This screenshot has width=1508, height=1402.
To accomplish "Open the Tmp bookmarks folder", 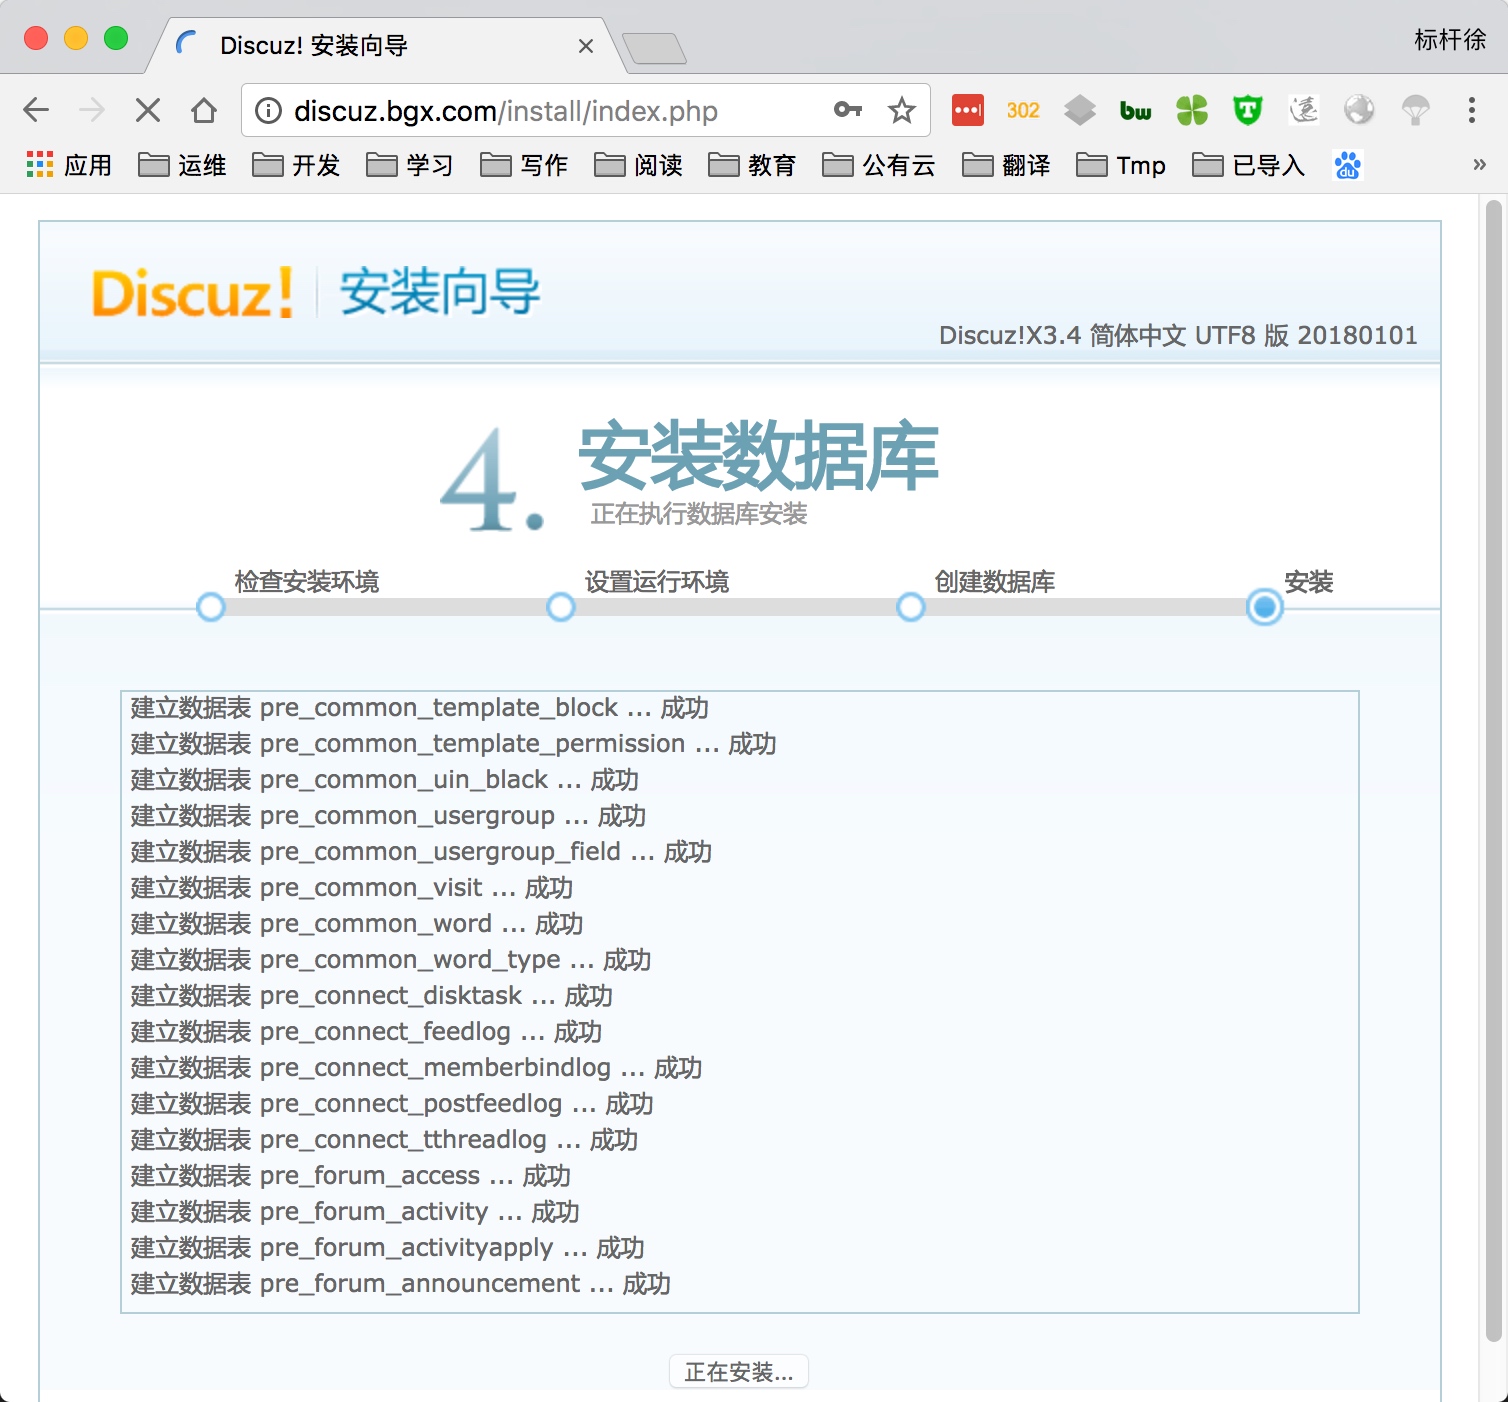I will point(1121,165).
